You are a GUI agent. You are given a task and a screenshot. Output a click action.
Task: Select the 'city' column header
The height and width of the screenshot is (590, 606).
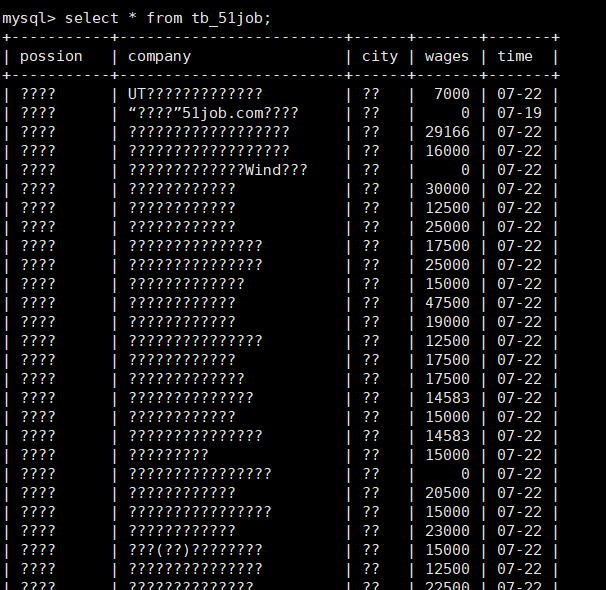380,56
